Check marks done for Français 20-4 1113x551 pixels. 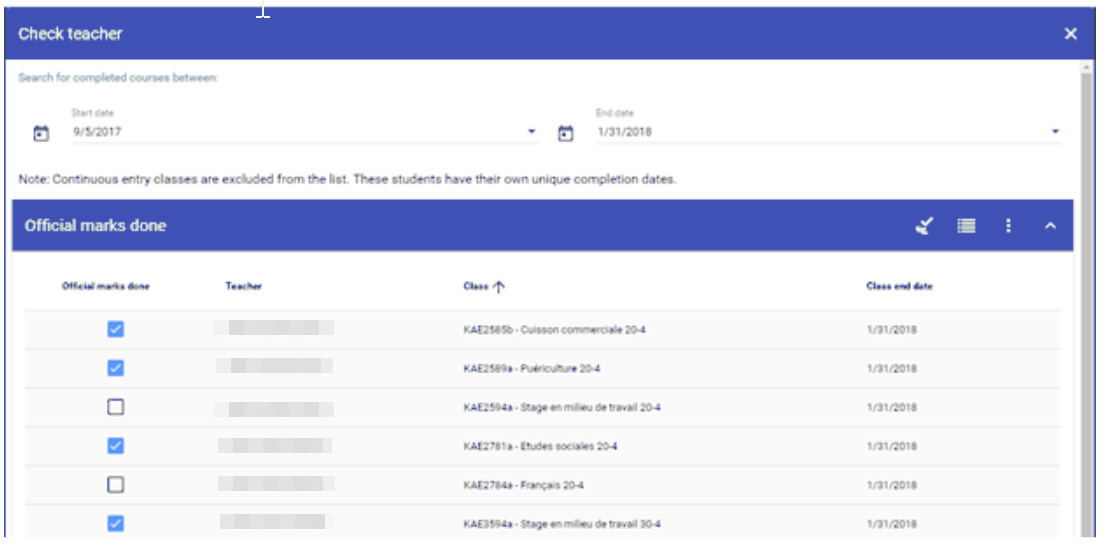115,485
